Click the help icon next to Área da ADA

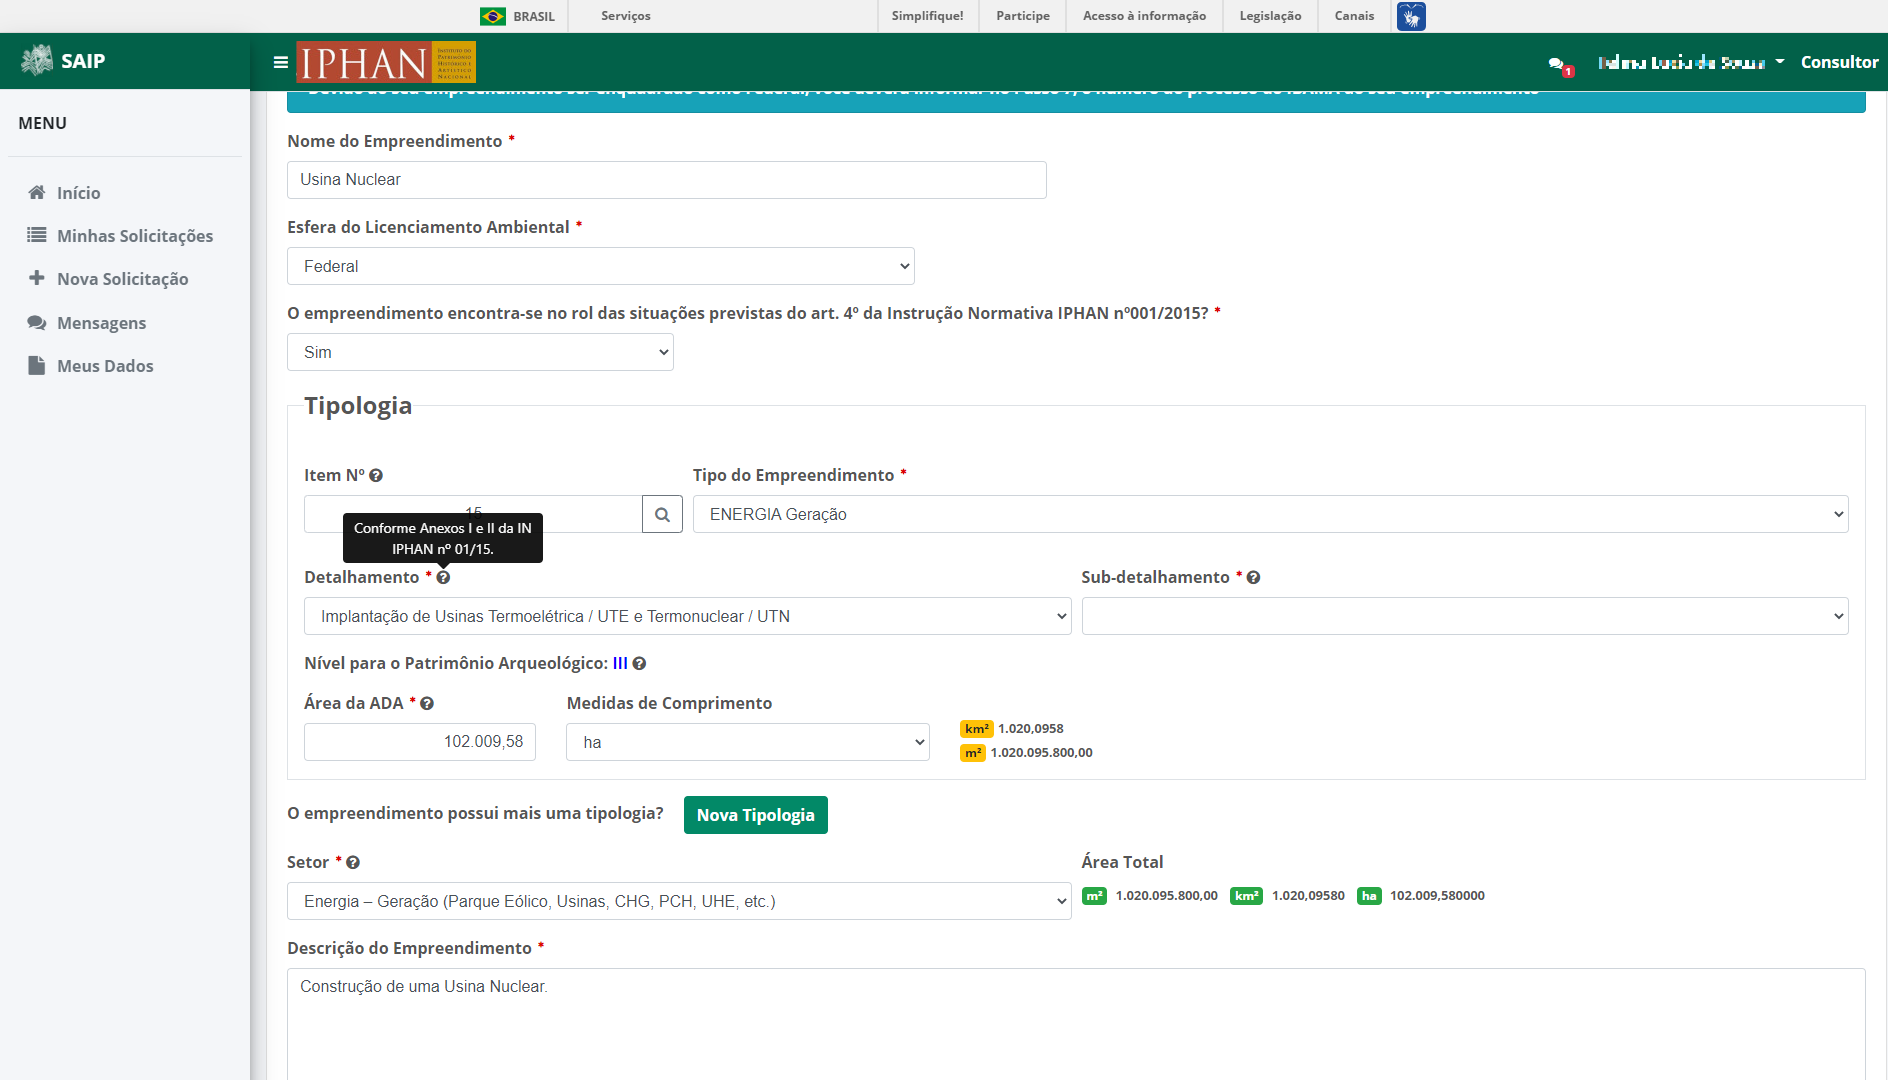[x=427, y=704]
